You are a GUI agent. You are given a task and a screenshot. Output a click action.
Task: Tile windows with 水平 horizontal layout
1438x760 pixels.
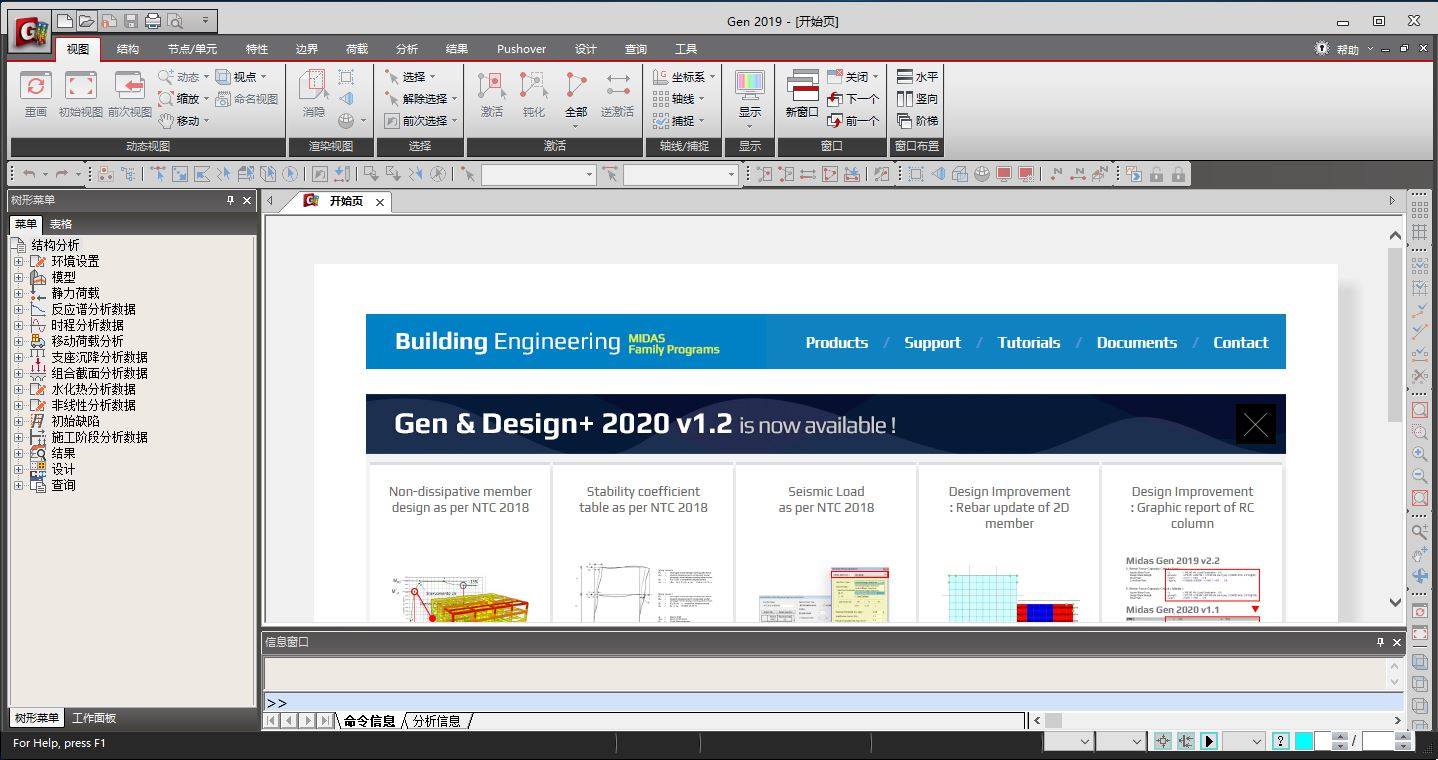click(917, 77)
